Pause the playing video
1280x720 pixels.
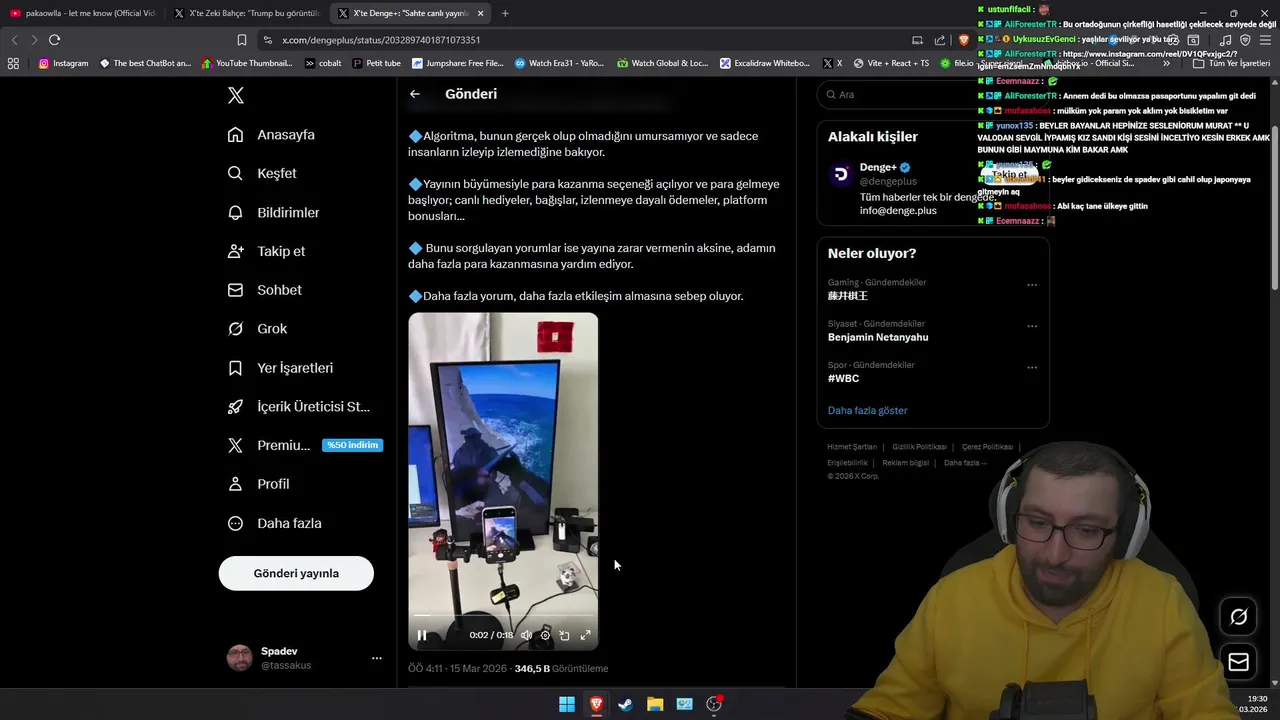point(422,635)
